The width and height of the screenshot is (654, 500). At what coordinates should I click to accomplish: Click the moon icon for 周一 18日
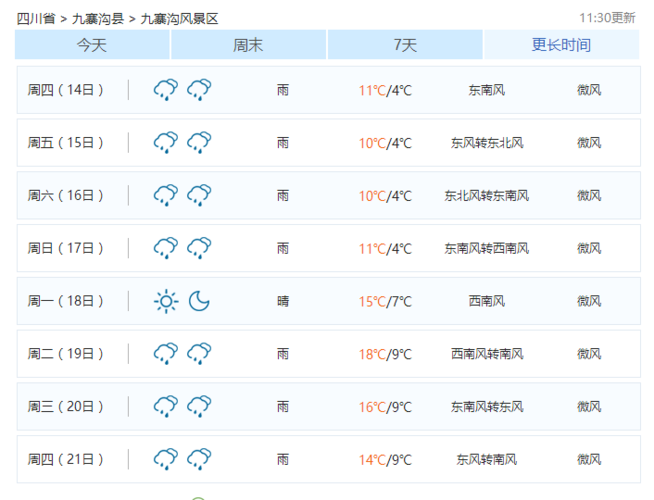click(199, 301)
